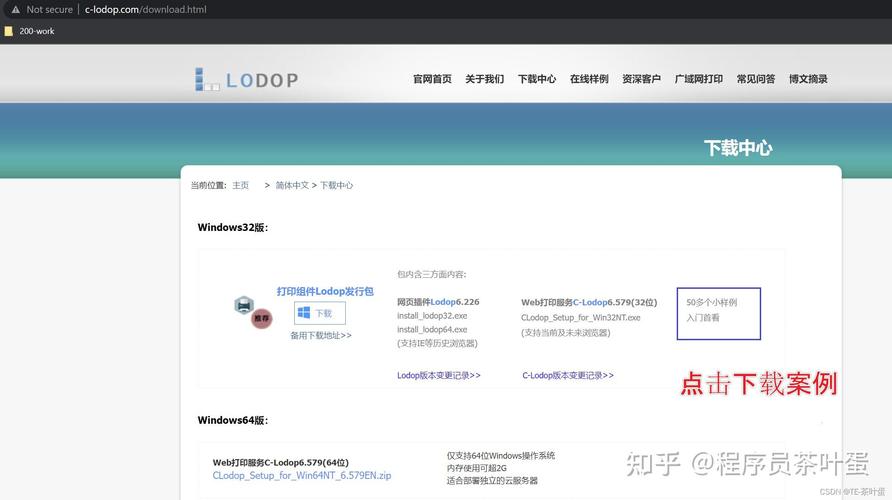Image resolution: width=892 pixels, height=500 pixels.
Task: Click the Windows64版 heading
Action: [233, 420]
